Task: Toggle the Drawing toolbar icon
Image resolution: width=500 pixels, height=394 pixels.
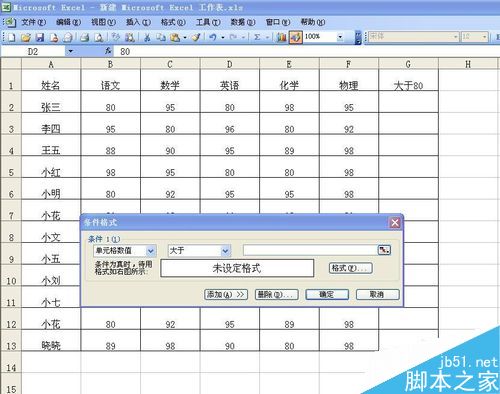Action: [296, 37]
